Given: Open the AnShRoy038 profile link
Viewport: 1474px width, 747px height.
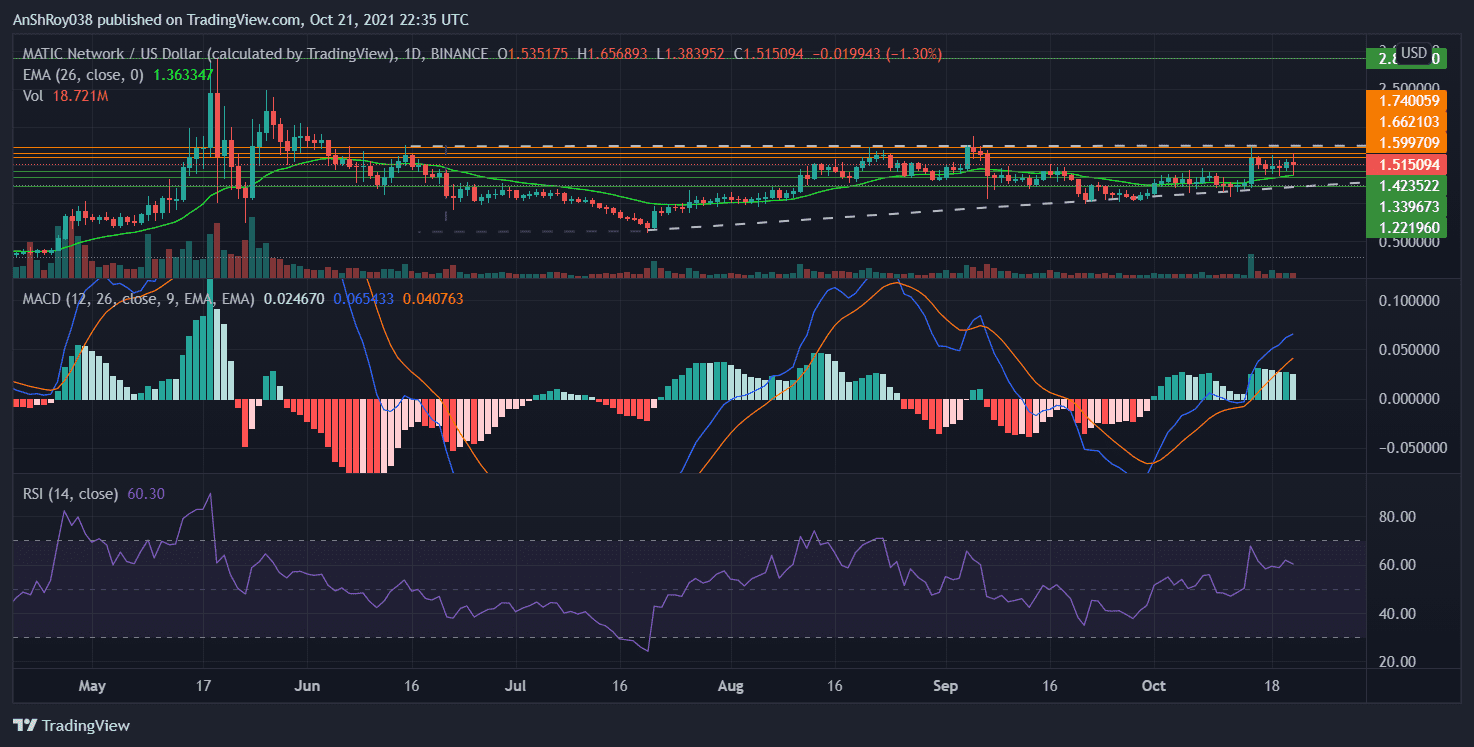Looking at the screenshot, I should pos(55,19).
